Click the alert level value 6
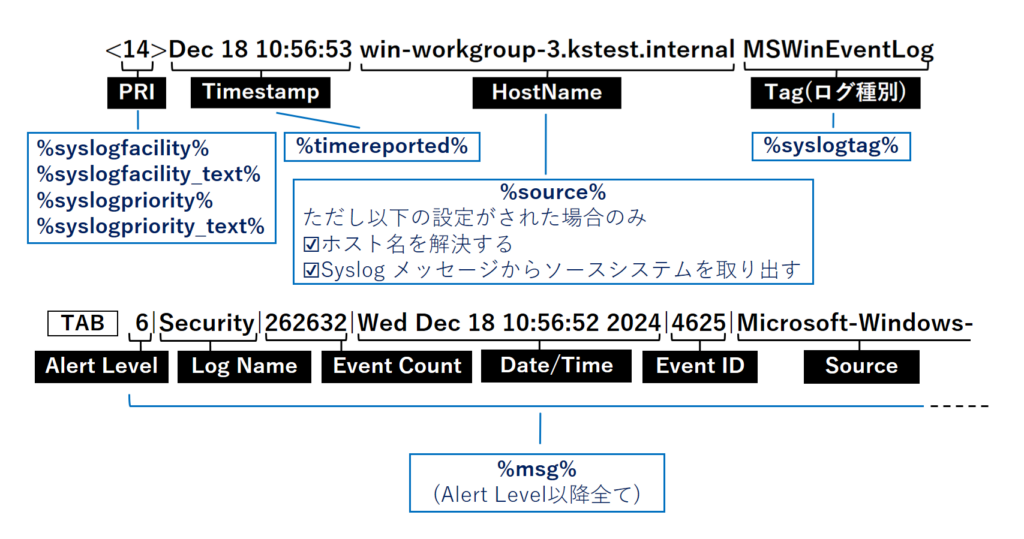This screenshot has height=539, width=1024. (x=142, y=323)
